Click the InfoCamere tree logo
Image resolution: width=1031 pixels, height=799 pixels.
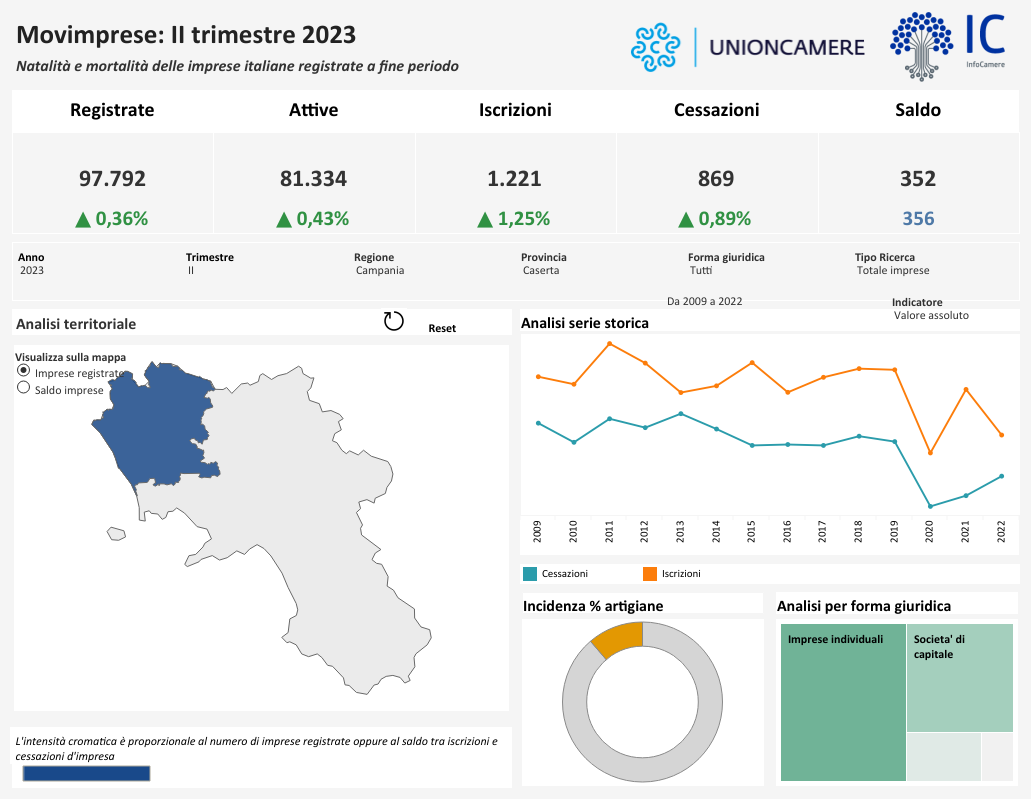click(947, 46)
